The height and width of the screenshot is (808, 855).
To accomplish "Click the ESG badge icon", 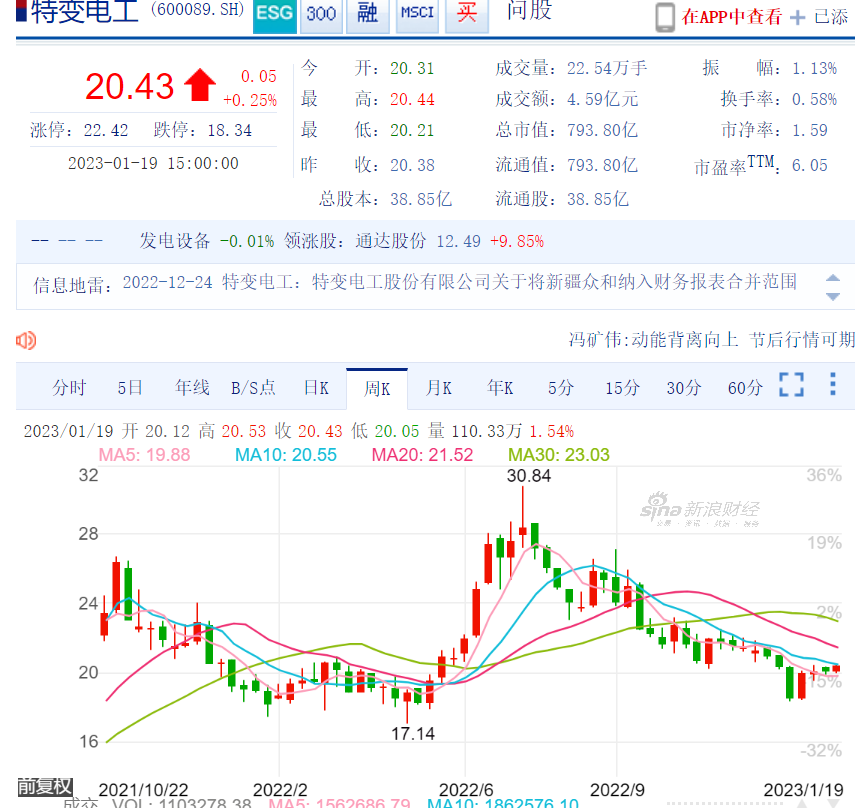I will pos(274,15).
